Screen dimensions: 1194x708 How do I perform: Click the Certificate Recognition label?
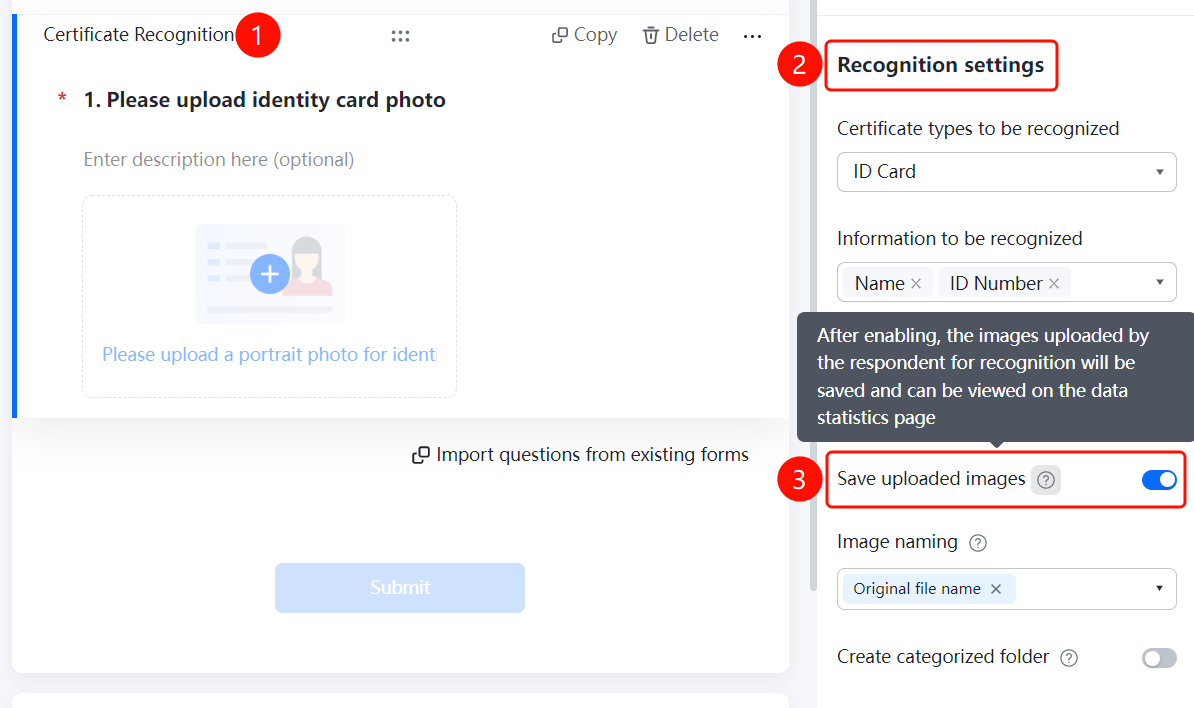pos(139,35)
